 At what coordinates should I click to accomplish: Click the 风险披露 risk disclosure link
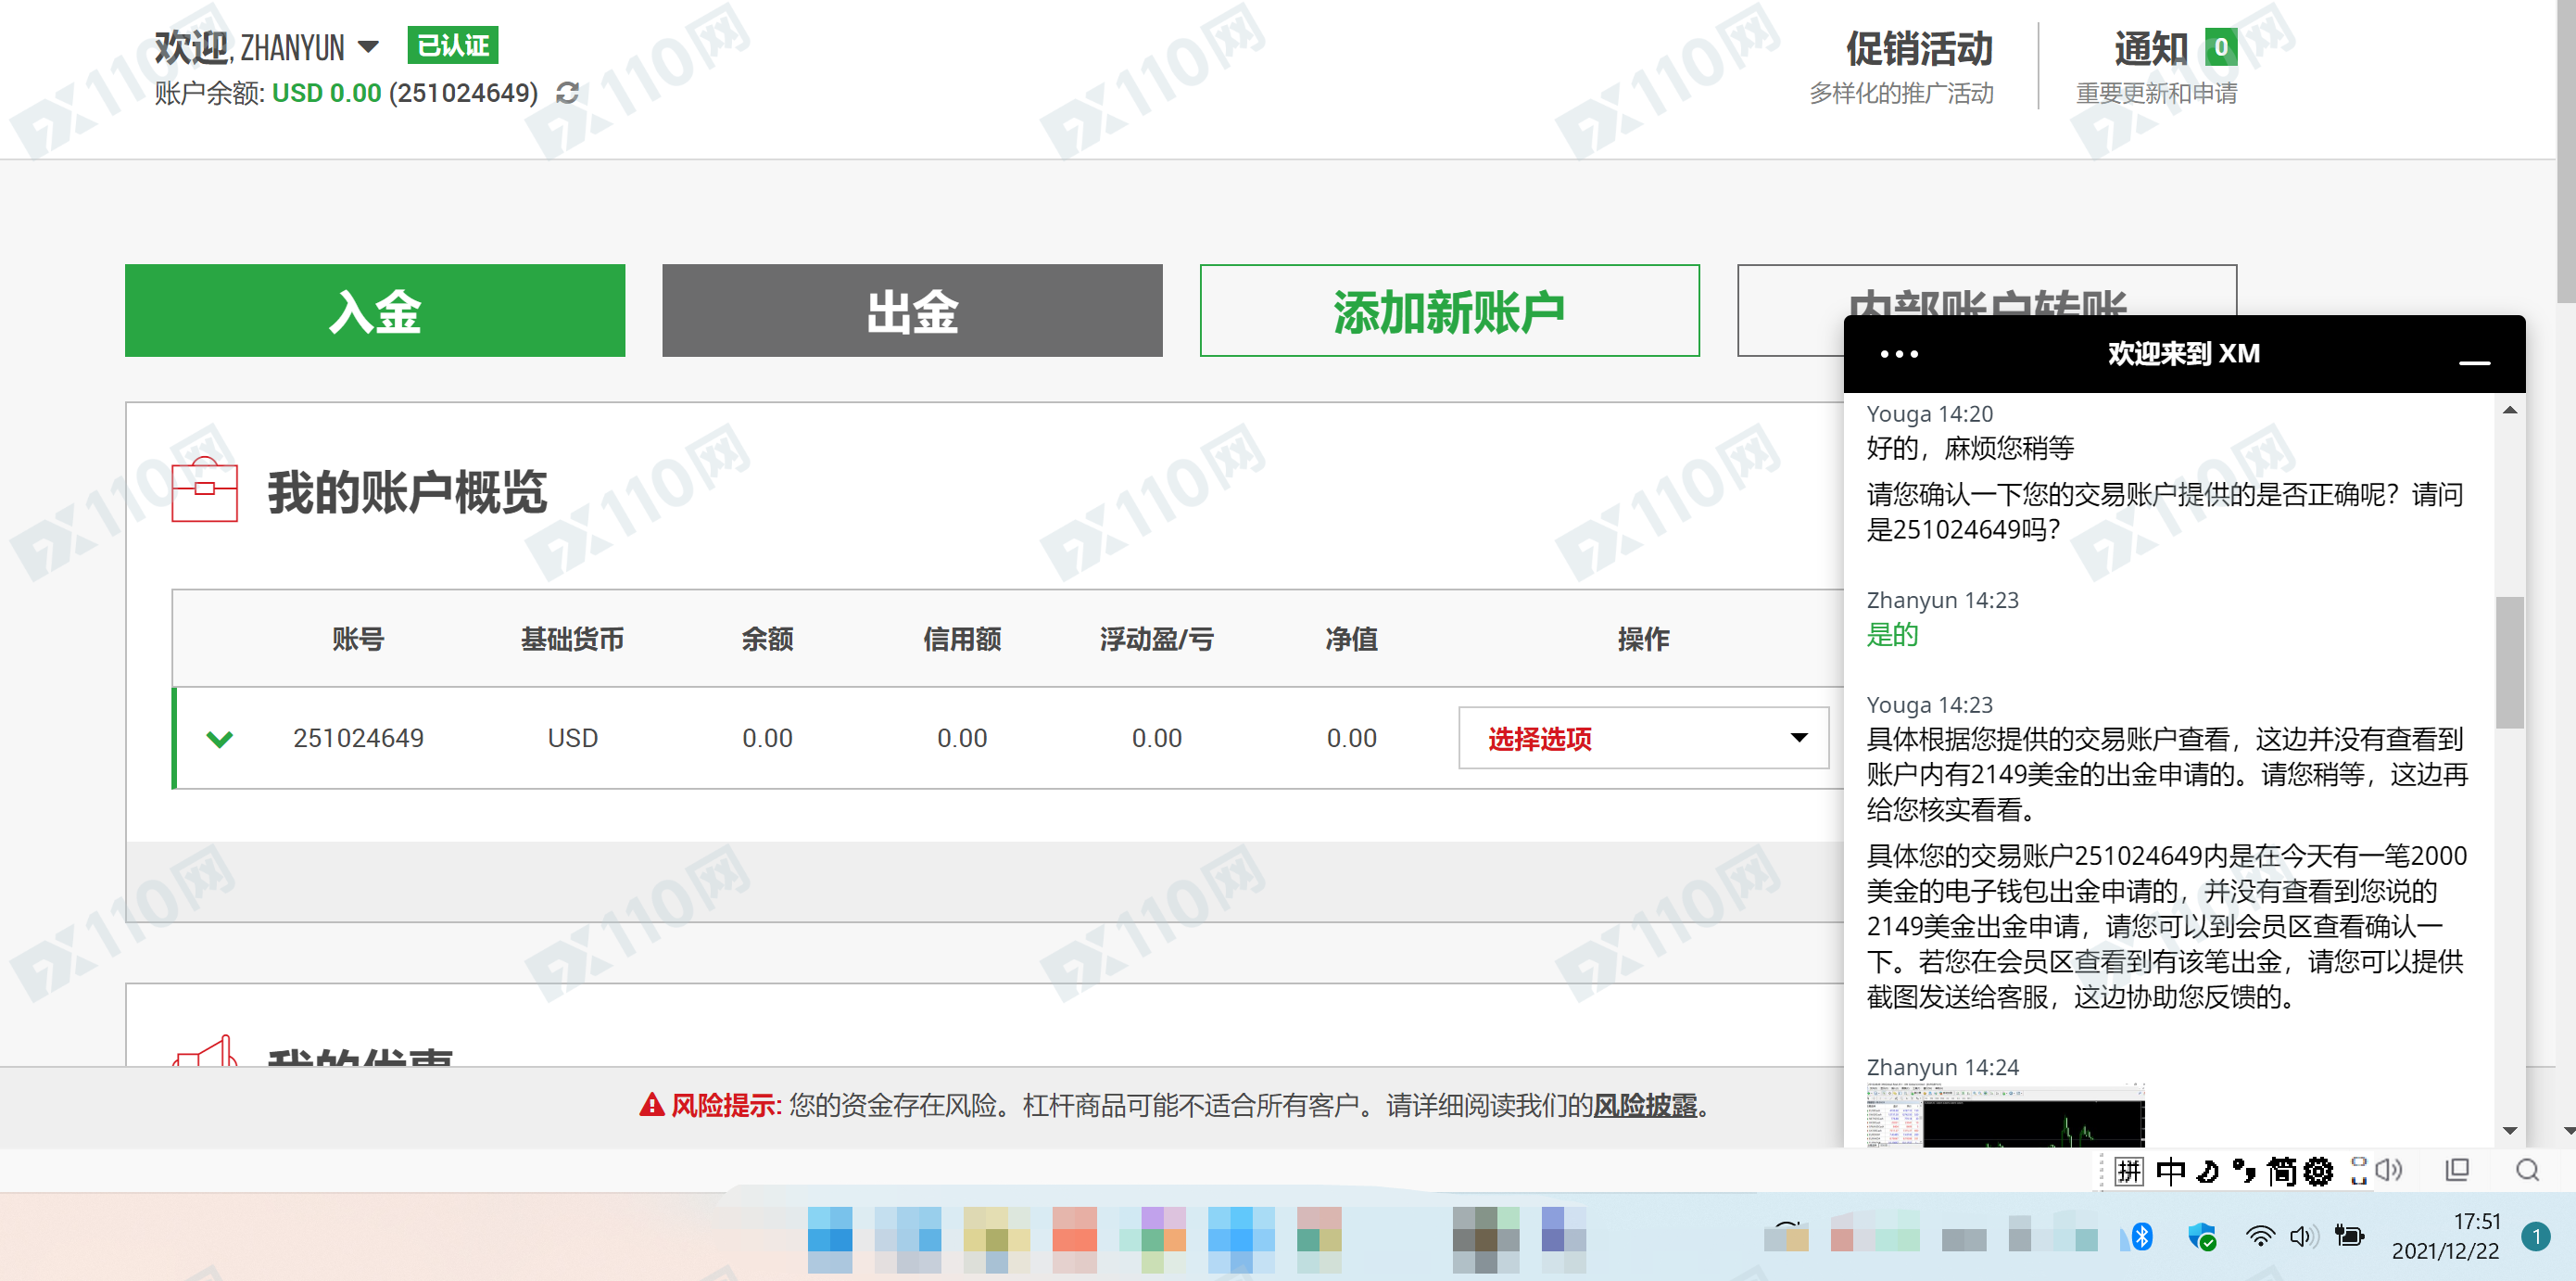(x=1645, y=1105)
